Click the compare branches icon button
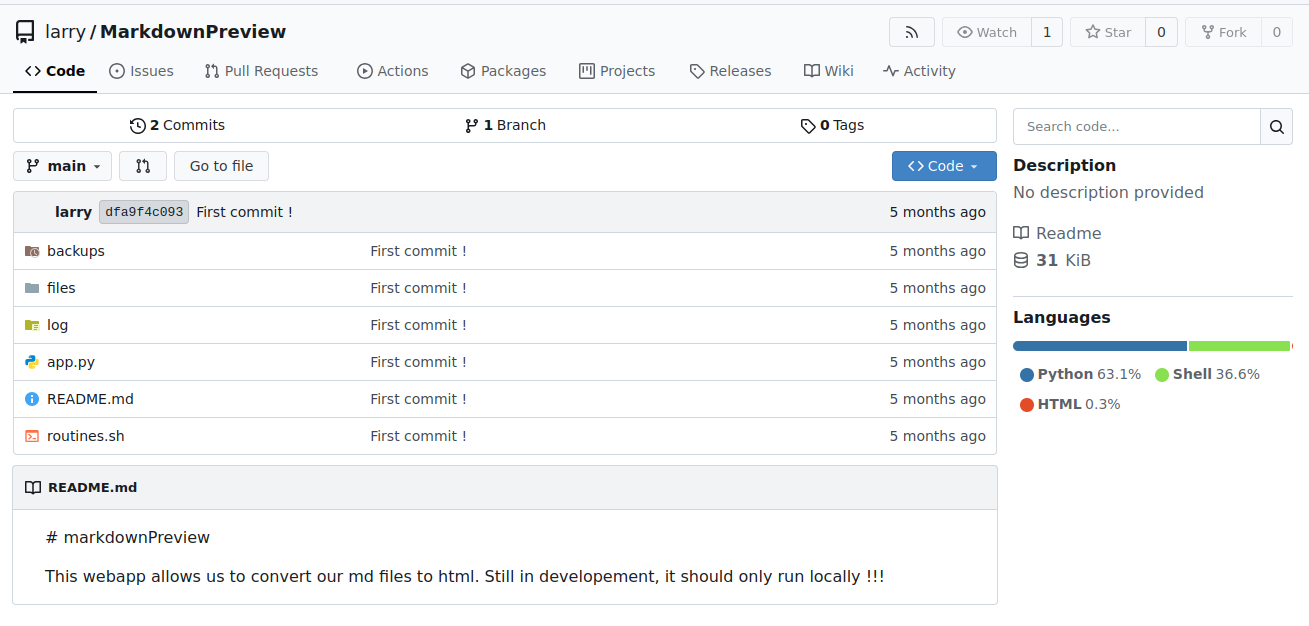The height and width of the screenshot is (626, 1309). pyautogui.click(x=143, y=166)
